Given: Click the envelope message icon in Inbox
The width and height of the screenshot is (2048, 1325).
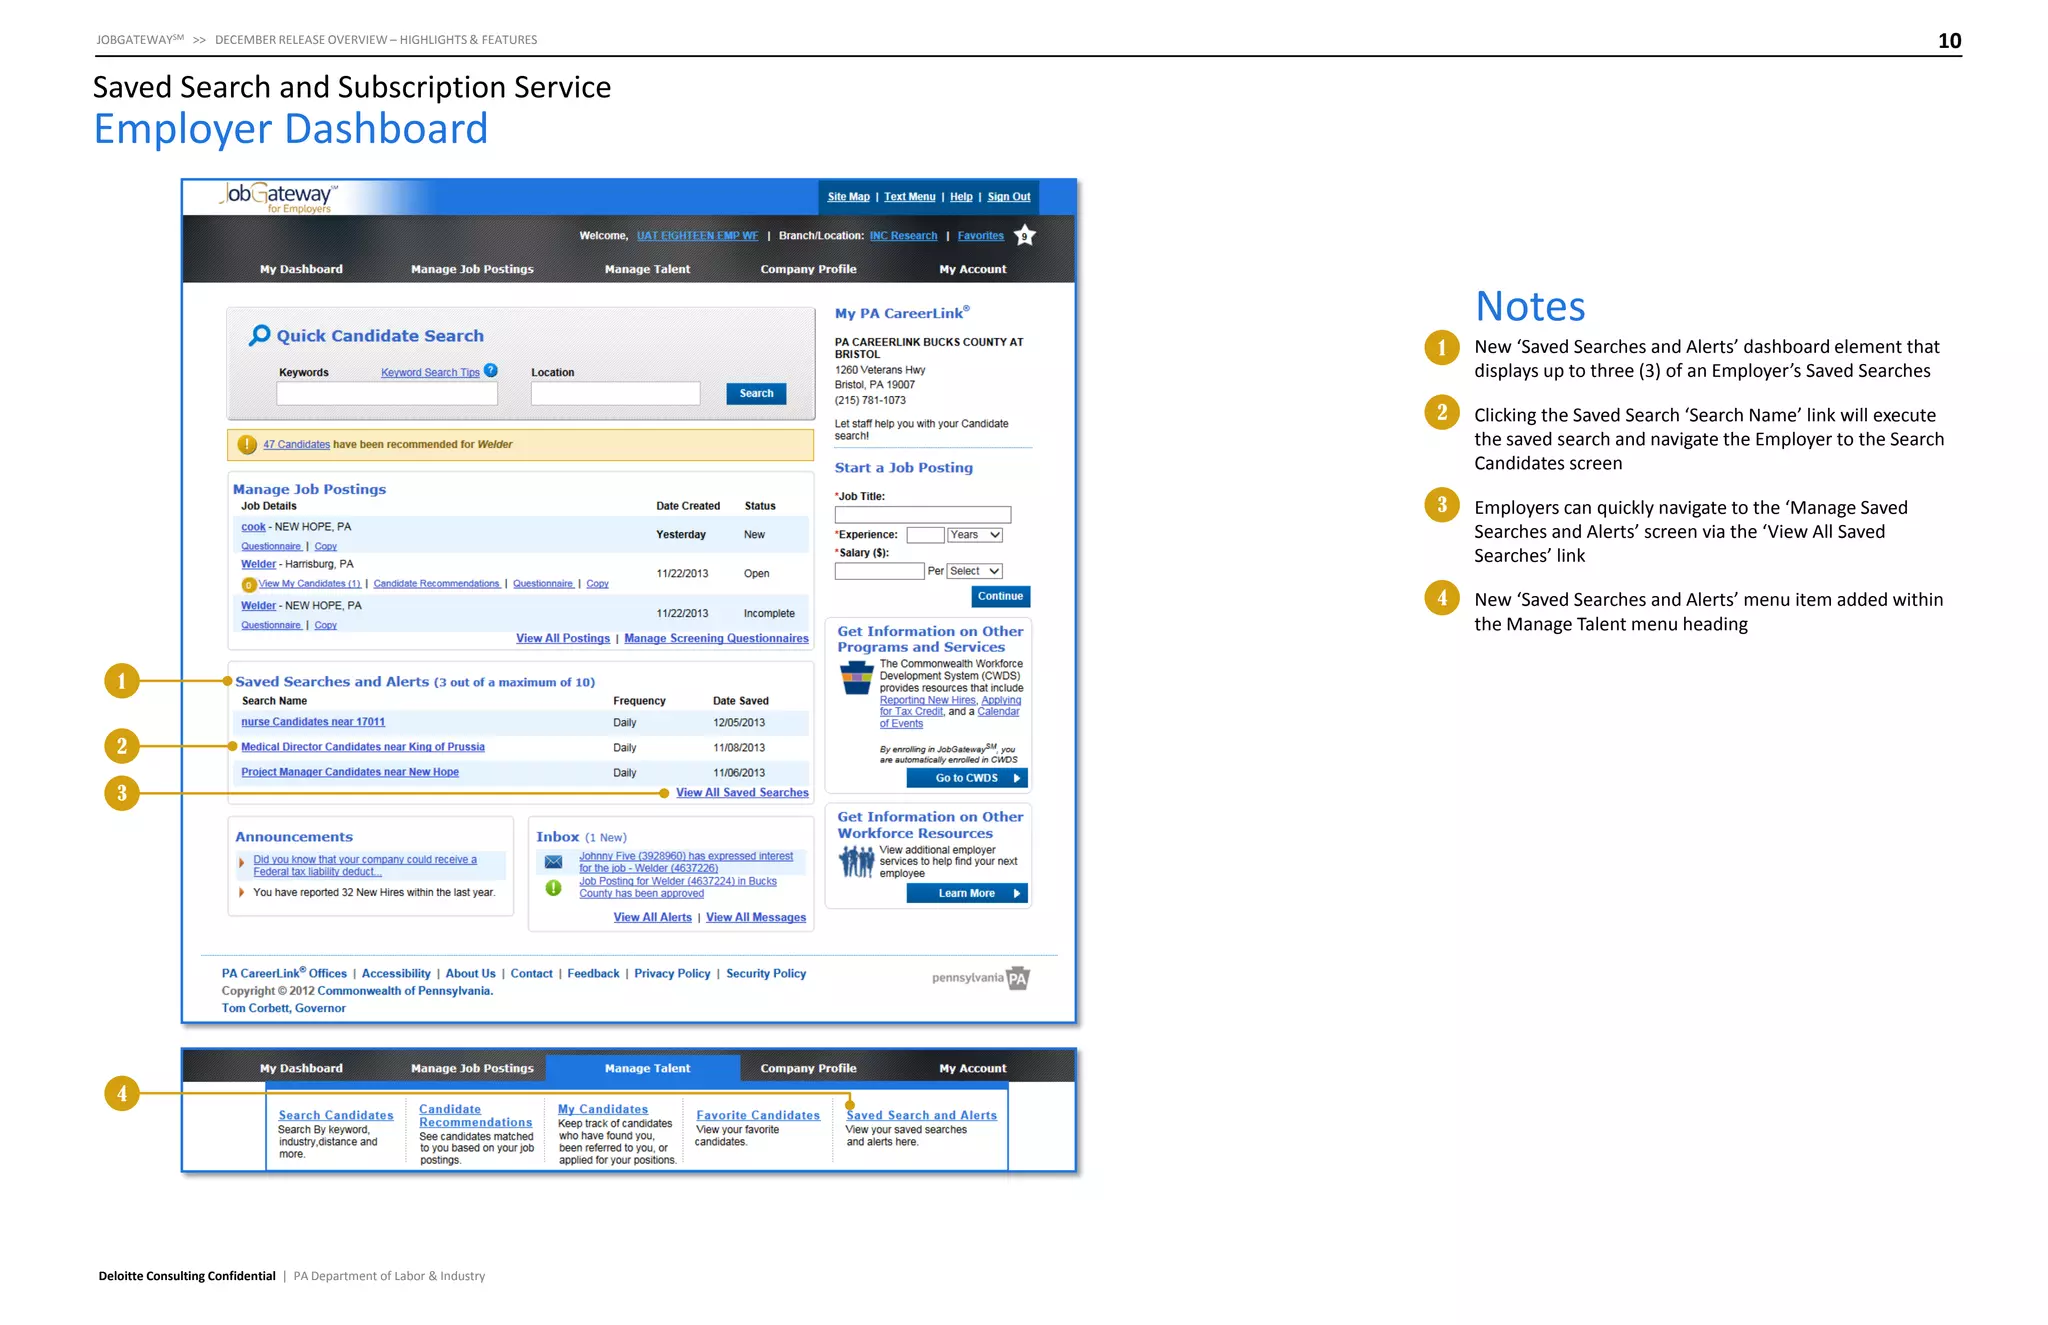Looking at the screenshot, I should point(553,862).
